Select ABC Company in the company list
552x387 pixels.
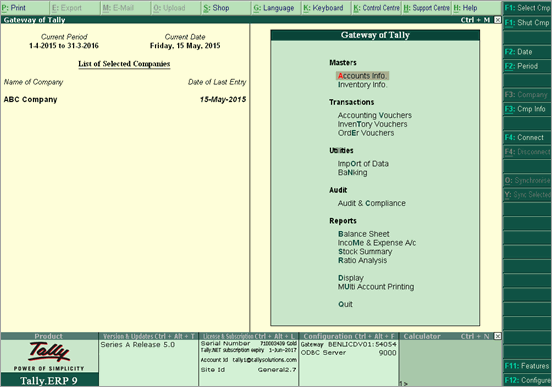coord(30,100)
